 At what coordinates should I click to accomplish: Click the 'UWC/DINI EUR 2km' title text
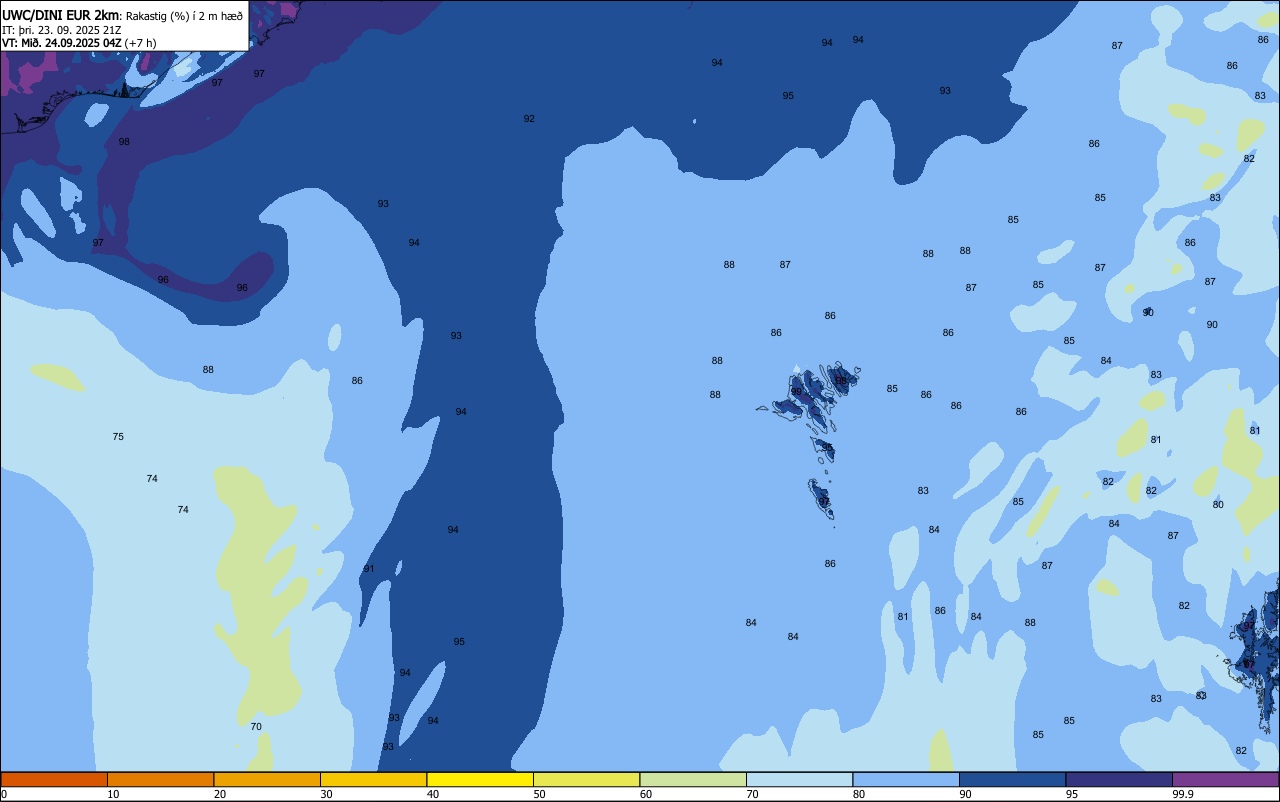[58, 15]
